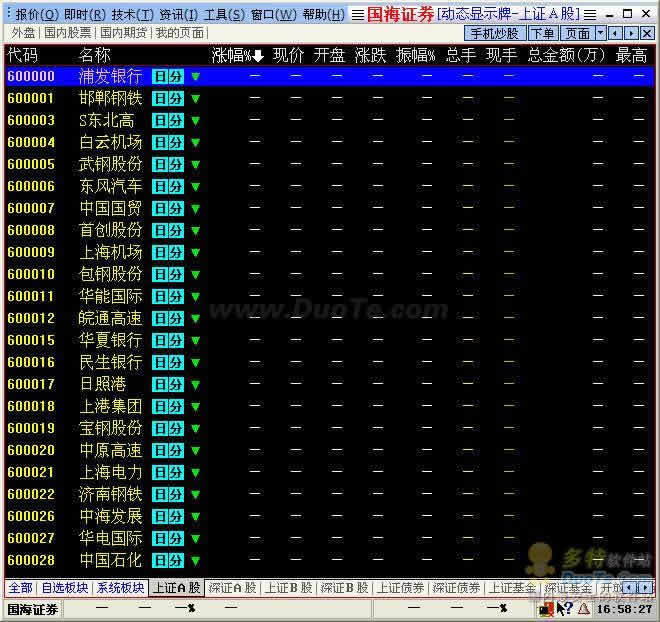This screenshot has width=660, height=622.
Task: Expand green triangle for 中海发展
Action: click(195, 516)
